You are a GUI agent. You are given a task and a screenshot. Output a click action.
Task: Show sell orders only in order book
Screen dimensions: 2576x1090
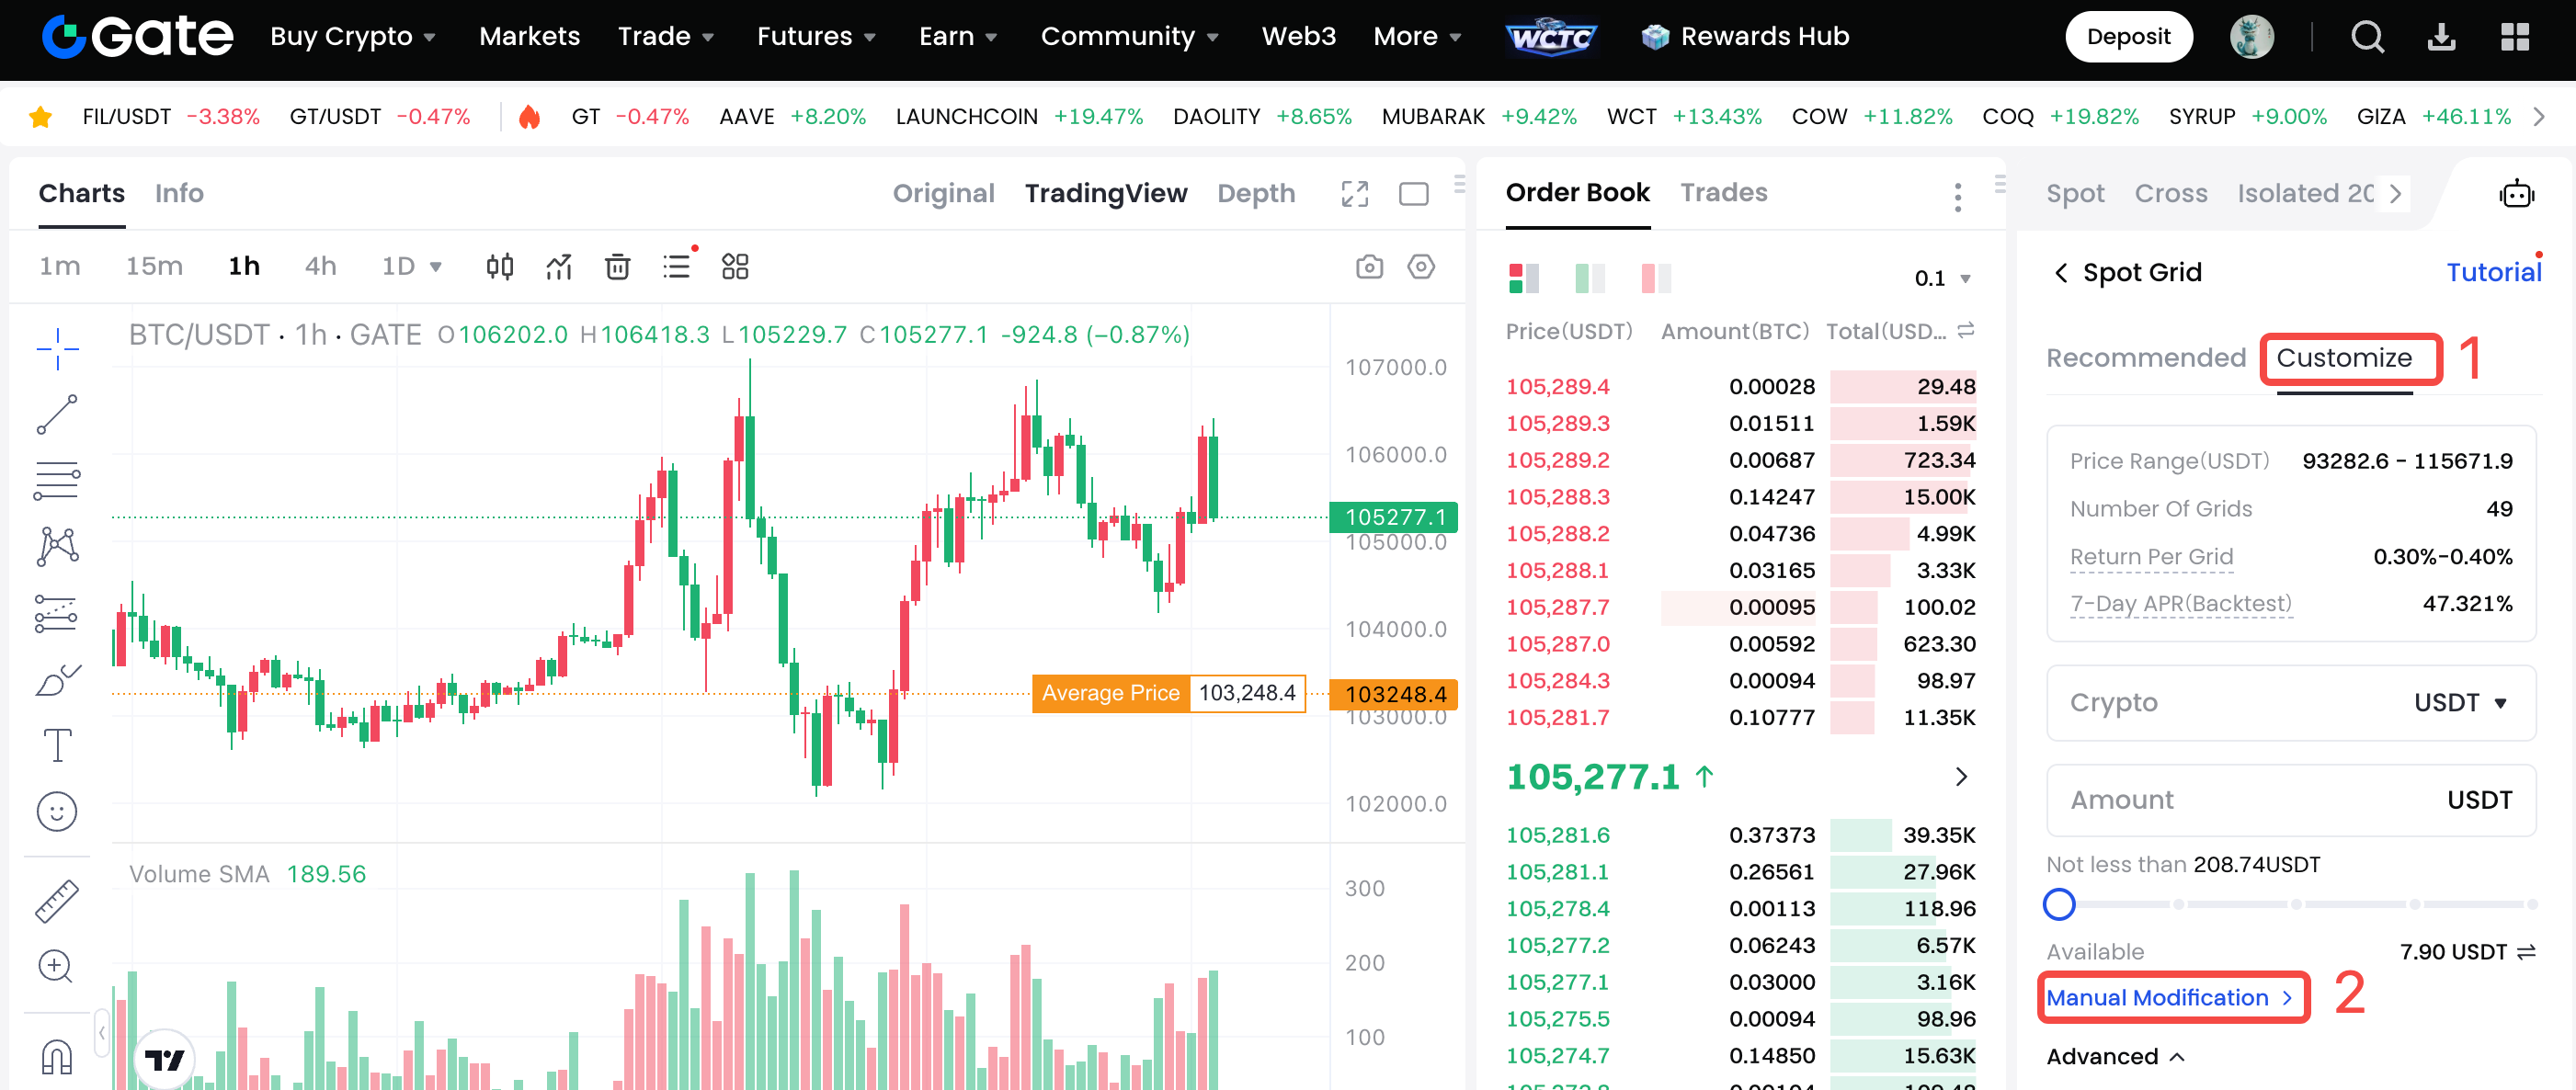tap(1655, 277)
